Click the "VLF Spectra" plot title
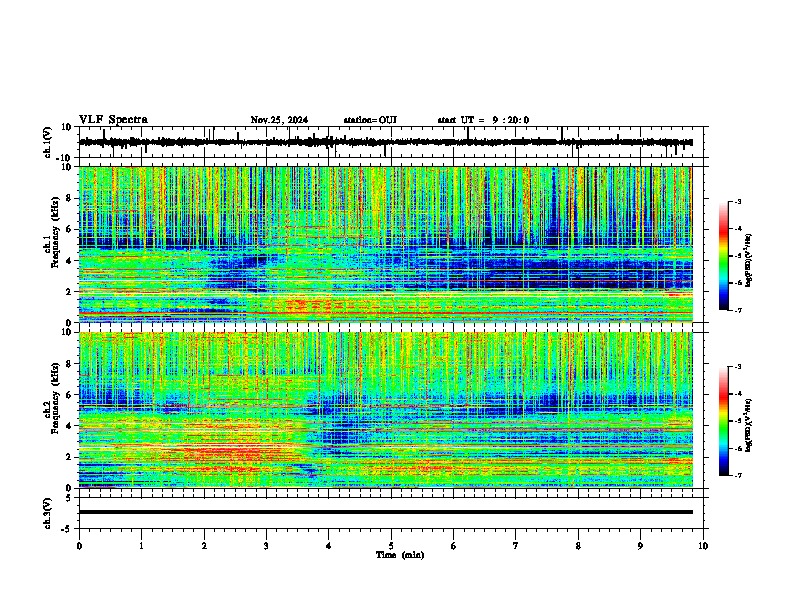The width and height of the screenshot is (792, 612). coord(113,120)
